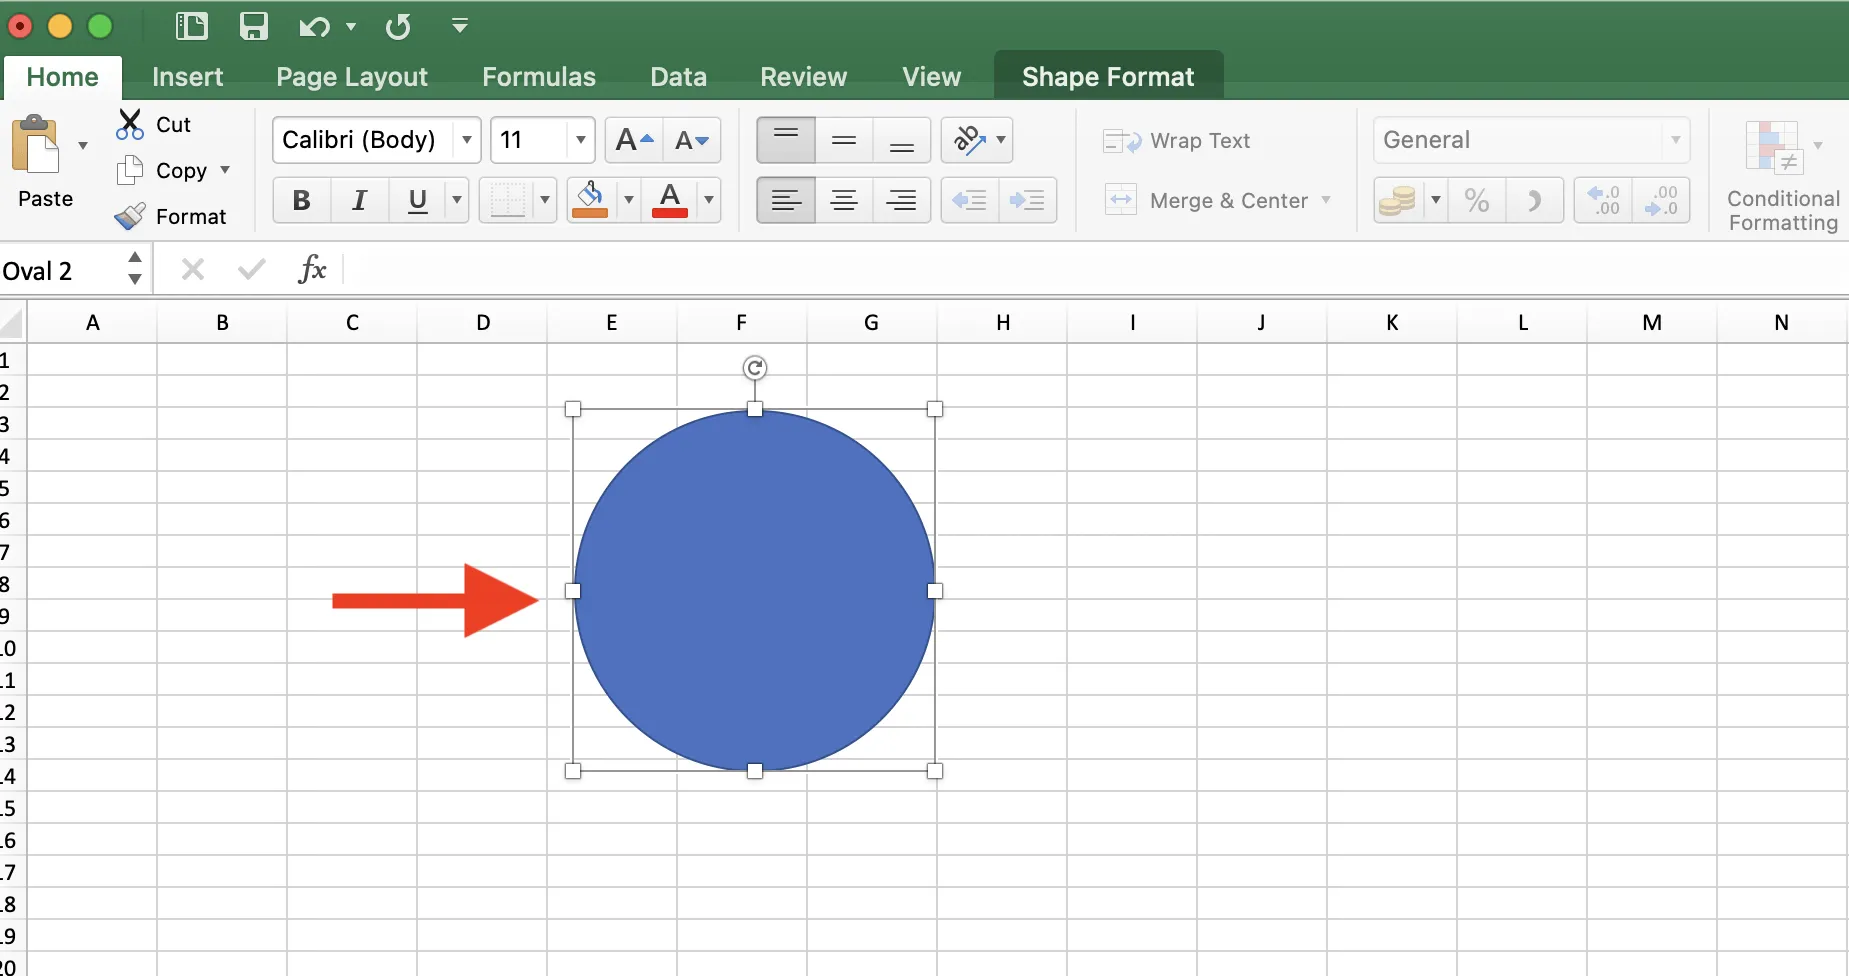Click the formula bar cancel X button
Viewport: 1849px width, 976px height.
click(193, 269)
